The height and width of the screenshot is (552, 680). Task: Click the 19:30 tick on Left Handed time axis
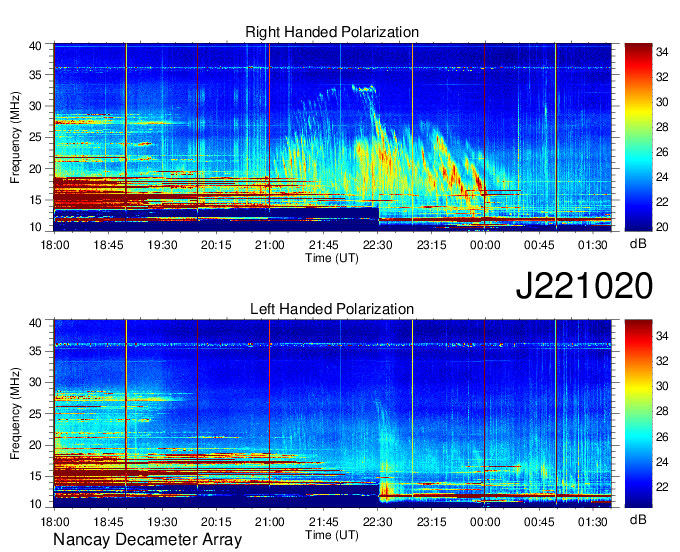point(162,522)
